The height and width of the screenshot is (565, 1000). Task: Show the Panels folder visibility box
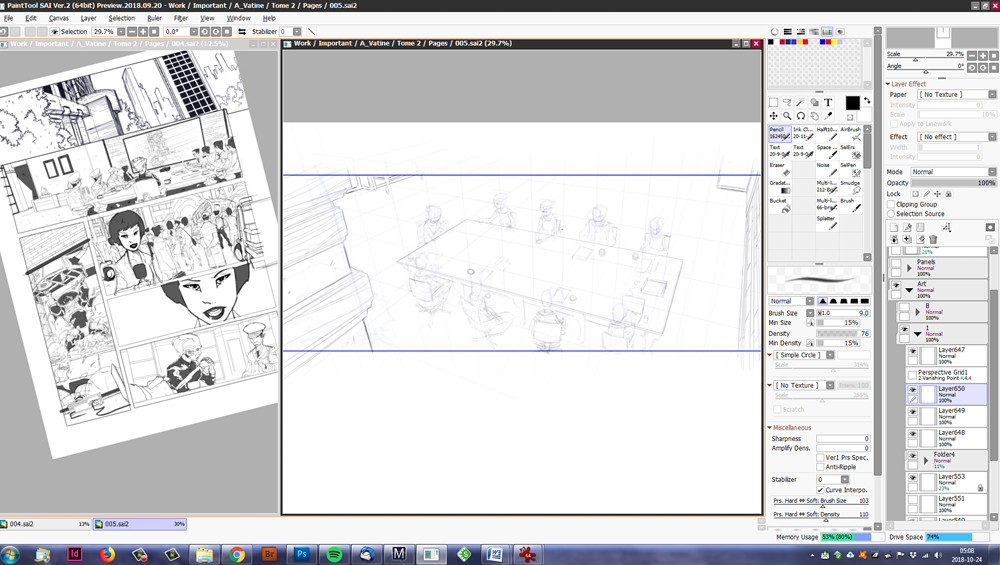point(896,263)
